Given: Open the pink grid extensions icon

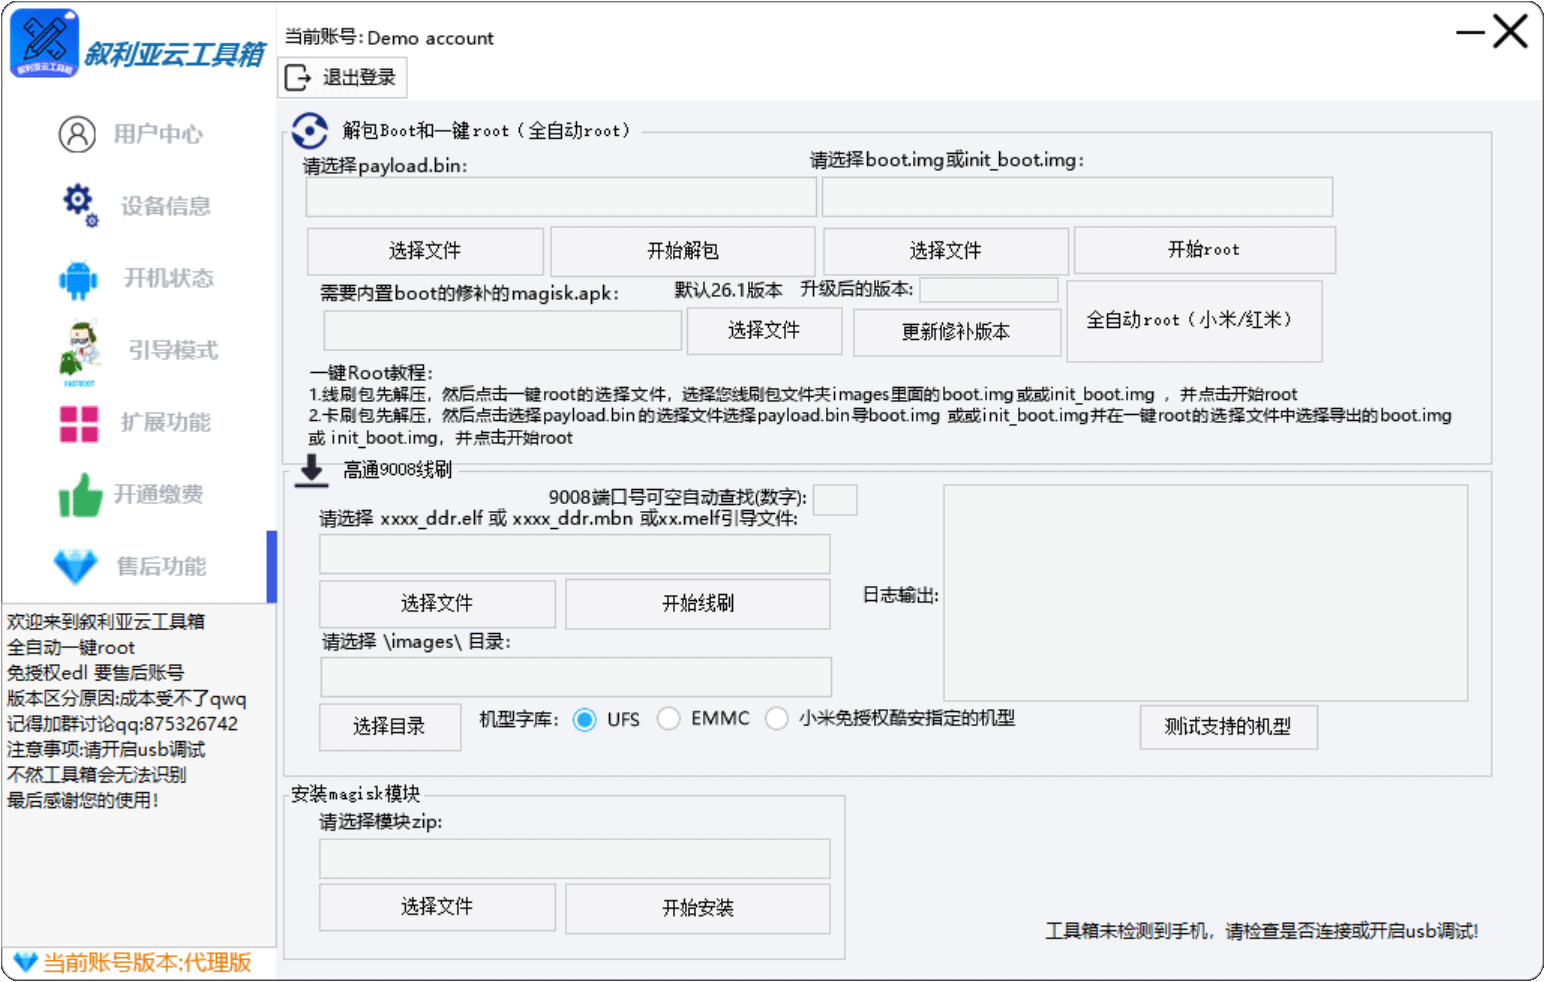Looking at the screenshot, I should pos(79,423).
